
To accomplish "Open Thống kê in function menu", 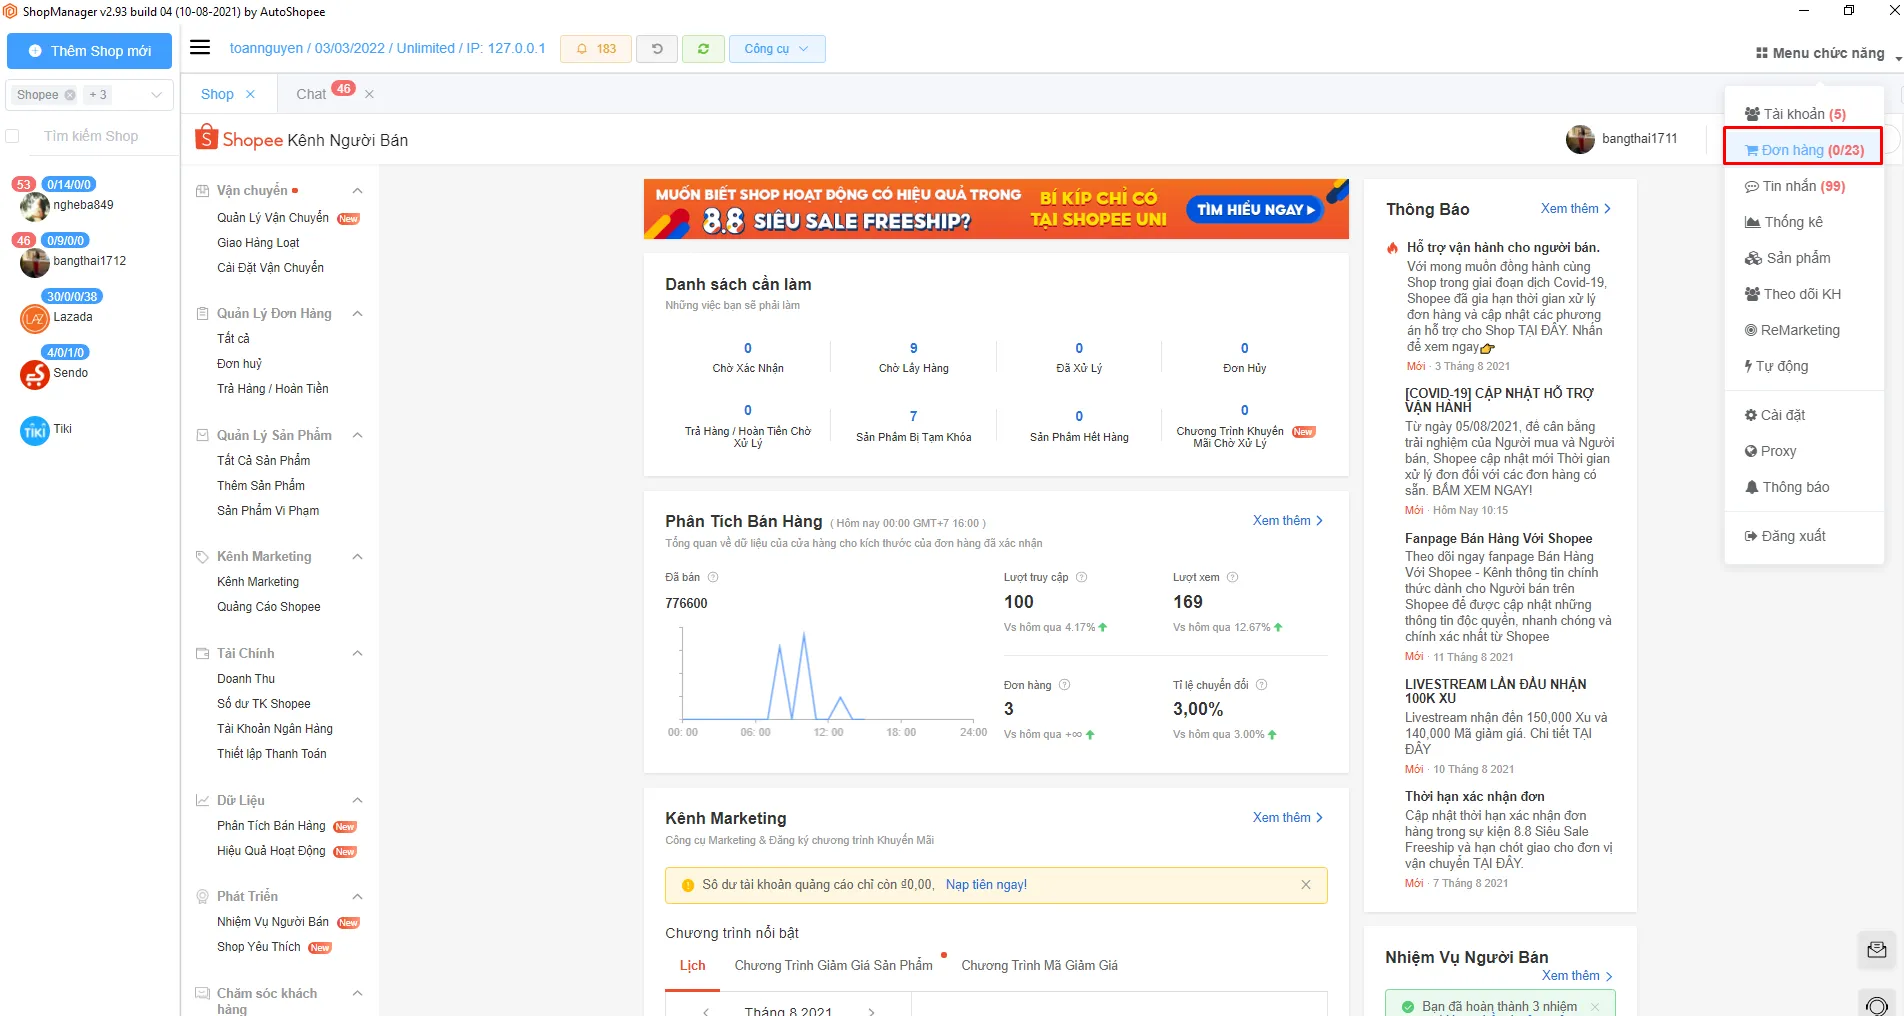I will coord(1784,222).
